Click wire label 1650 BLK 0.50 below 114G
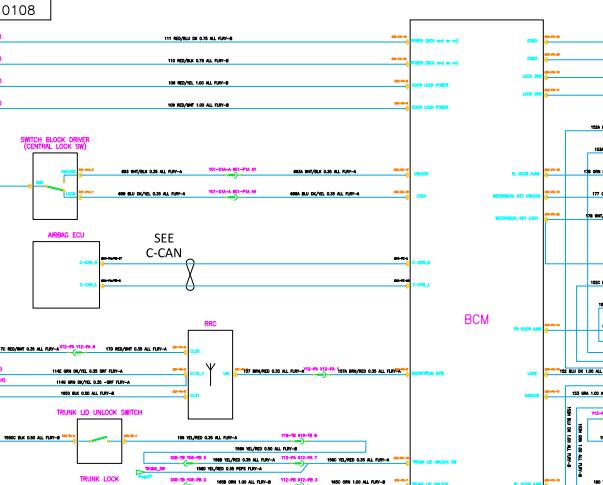This screenshot has width=603, height=485. pos(87,393)
